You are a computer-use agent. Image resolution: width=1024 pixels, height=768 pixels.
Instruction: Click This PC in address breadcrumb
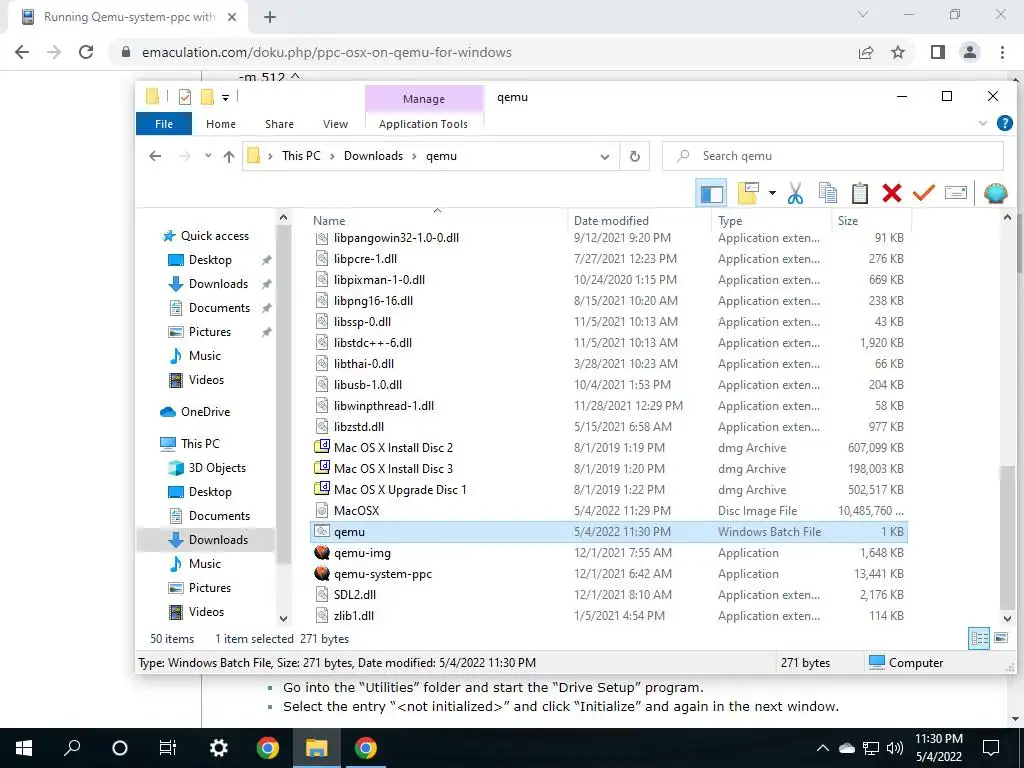click(x=301, y=156)
